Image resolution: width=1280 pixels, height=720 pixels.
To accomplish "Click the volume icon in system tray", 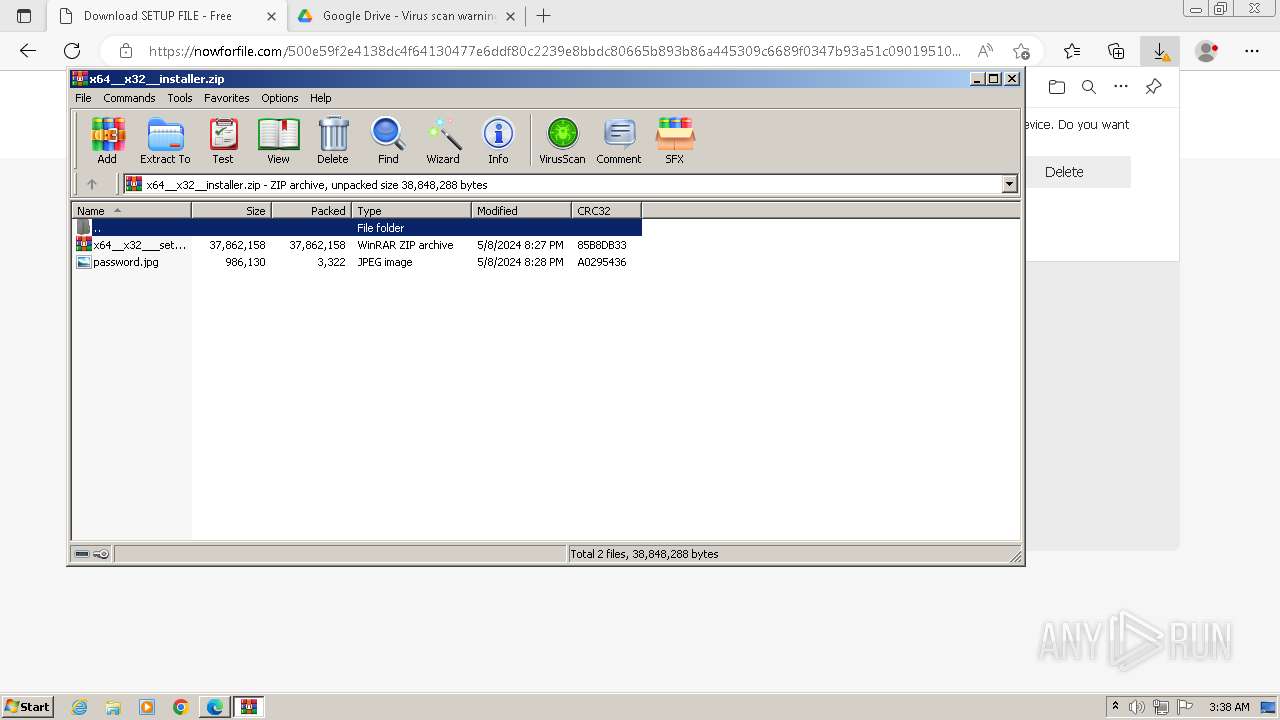I will click(1137, 707).
